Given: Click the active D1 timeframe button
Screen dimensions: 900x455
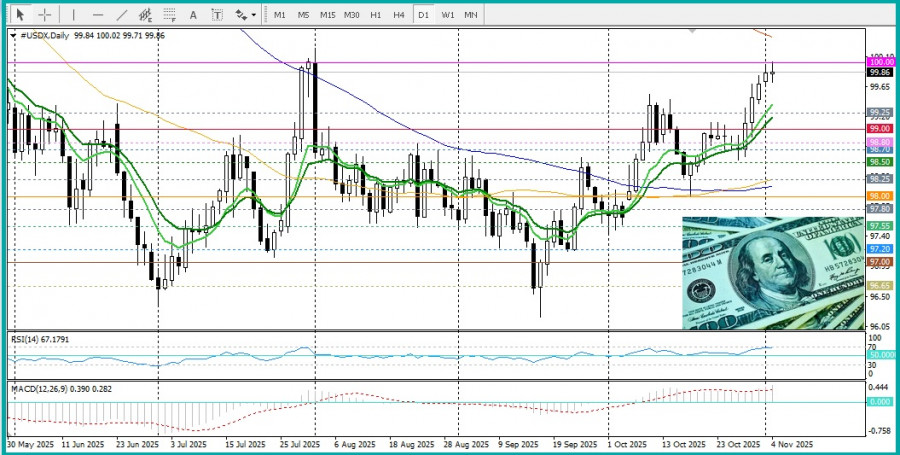Looking at the screenshot, I should tap(423, 15).
